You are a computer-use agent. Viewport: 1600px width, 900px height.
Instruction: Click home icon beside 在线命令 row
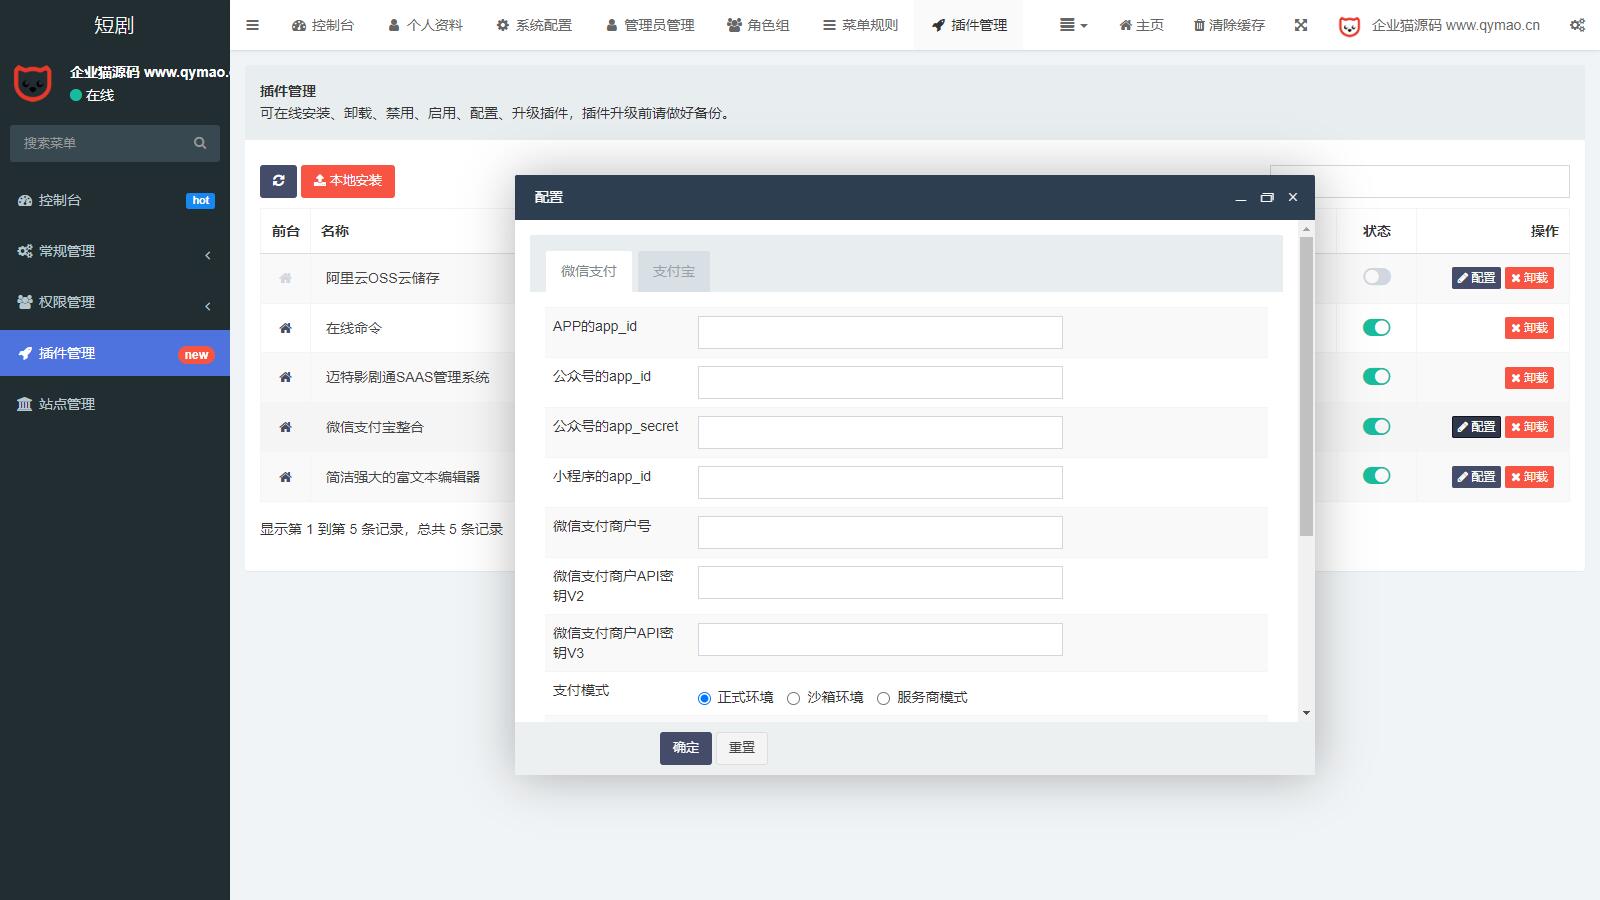pyautogui.click(x=285, y=328)
